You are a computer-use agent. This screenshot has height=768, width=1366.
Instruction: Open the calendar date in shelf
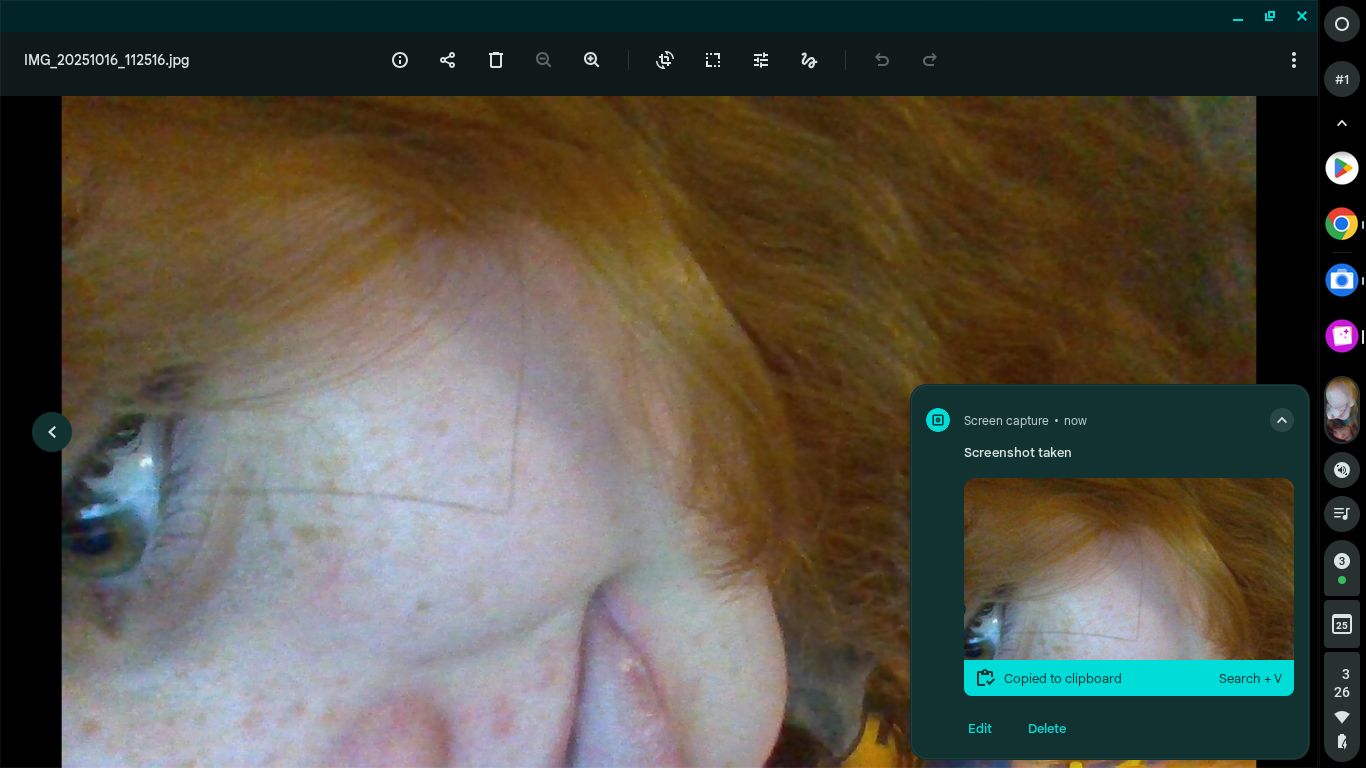click(1342, 625)
